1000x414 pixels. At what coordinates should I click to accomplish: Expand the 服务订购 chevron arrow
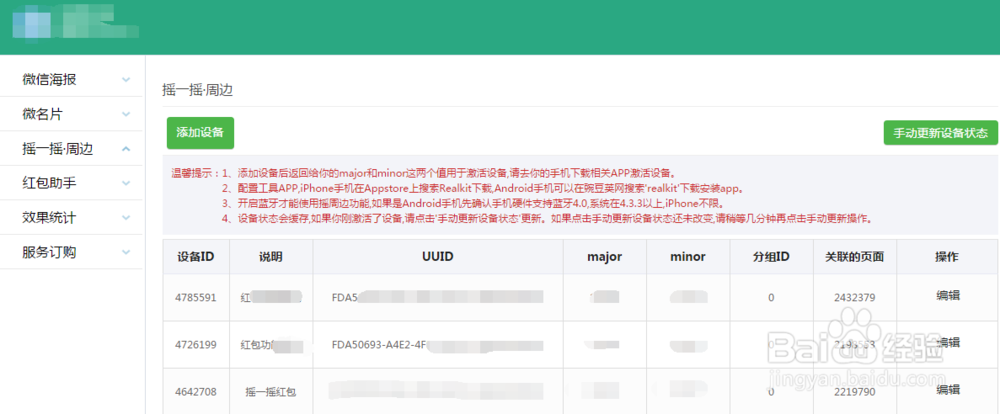pos(126,252)
